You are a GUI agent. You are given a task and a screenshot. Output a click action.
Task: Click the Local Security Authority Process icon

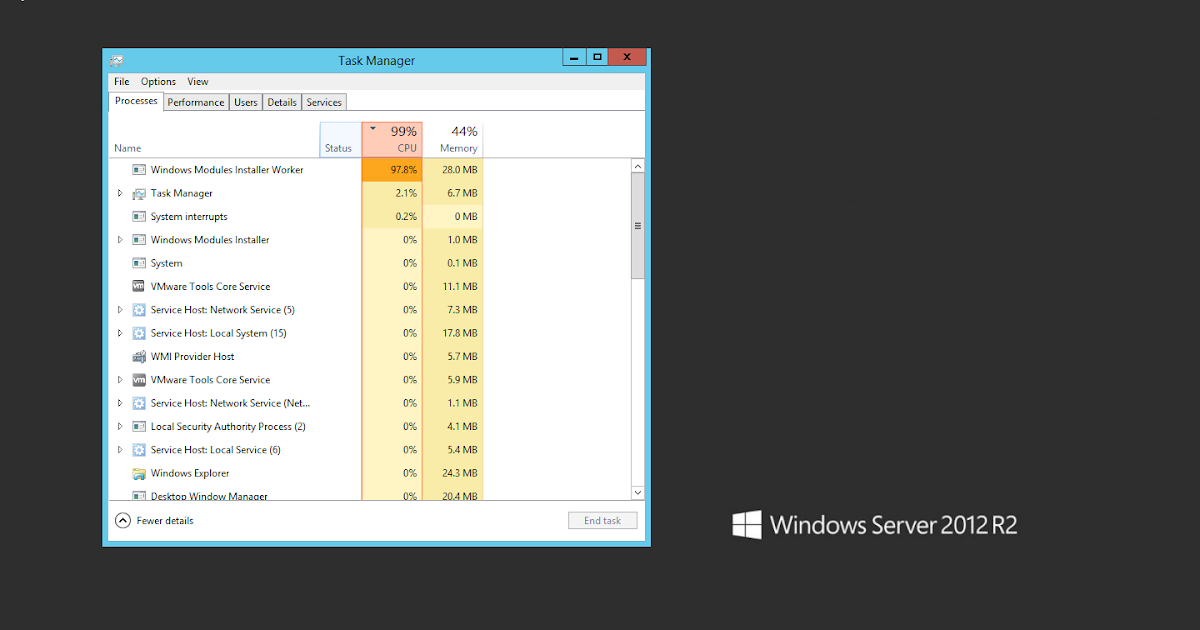coord(139,427)
